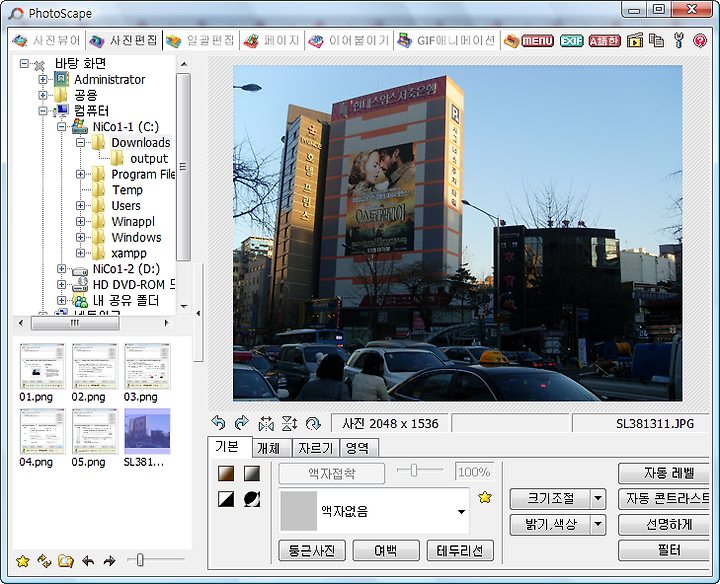
Task: Click the 둥근사진 button
Action: click(312, 550)
